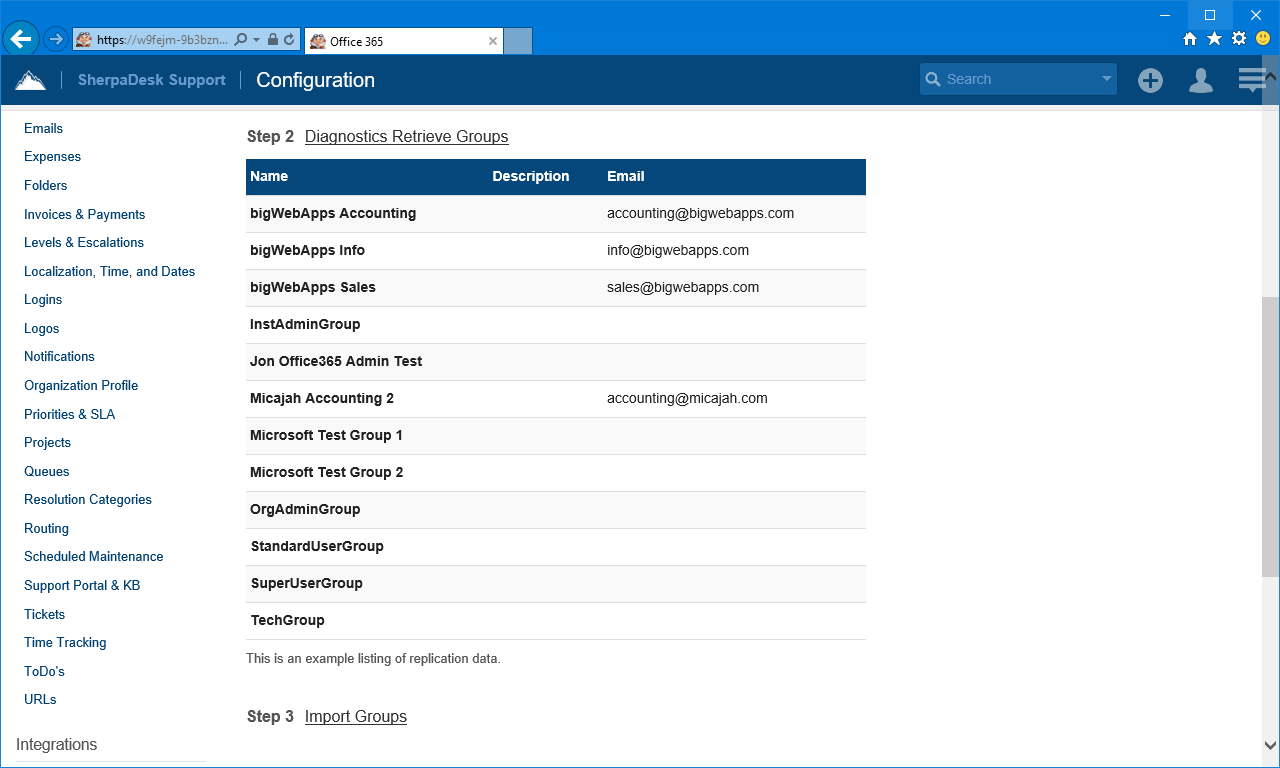This screenshot has width=1280, height=768.
Task: Click the add new item plus icon
Action: point(1150,80)
